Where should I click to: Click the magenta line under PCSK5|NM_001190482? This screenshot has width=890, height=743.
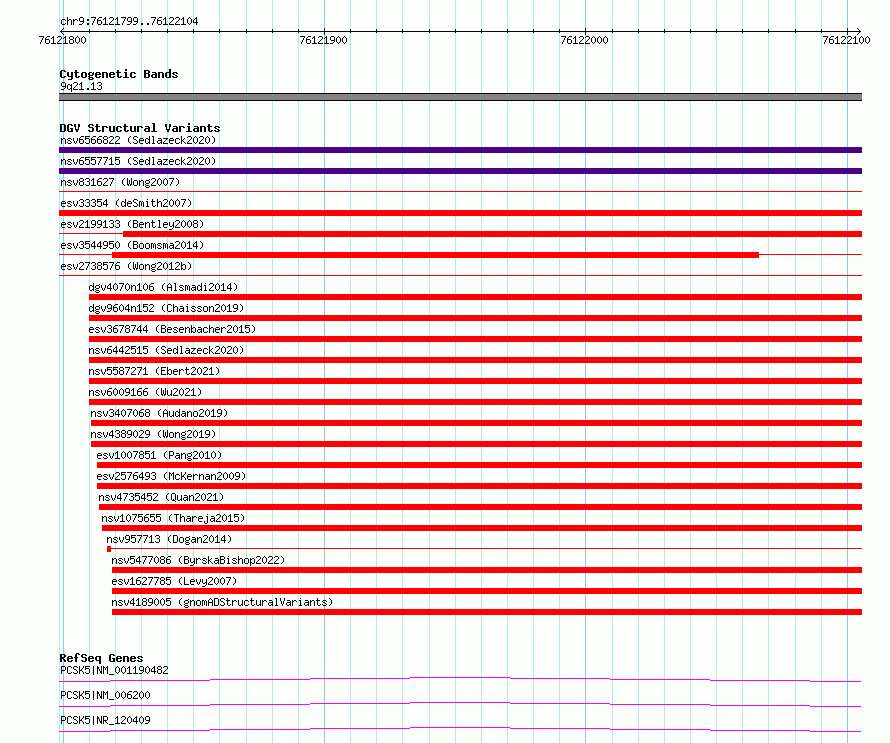point(460,679)
